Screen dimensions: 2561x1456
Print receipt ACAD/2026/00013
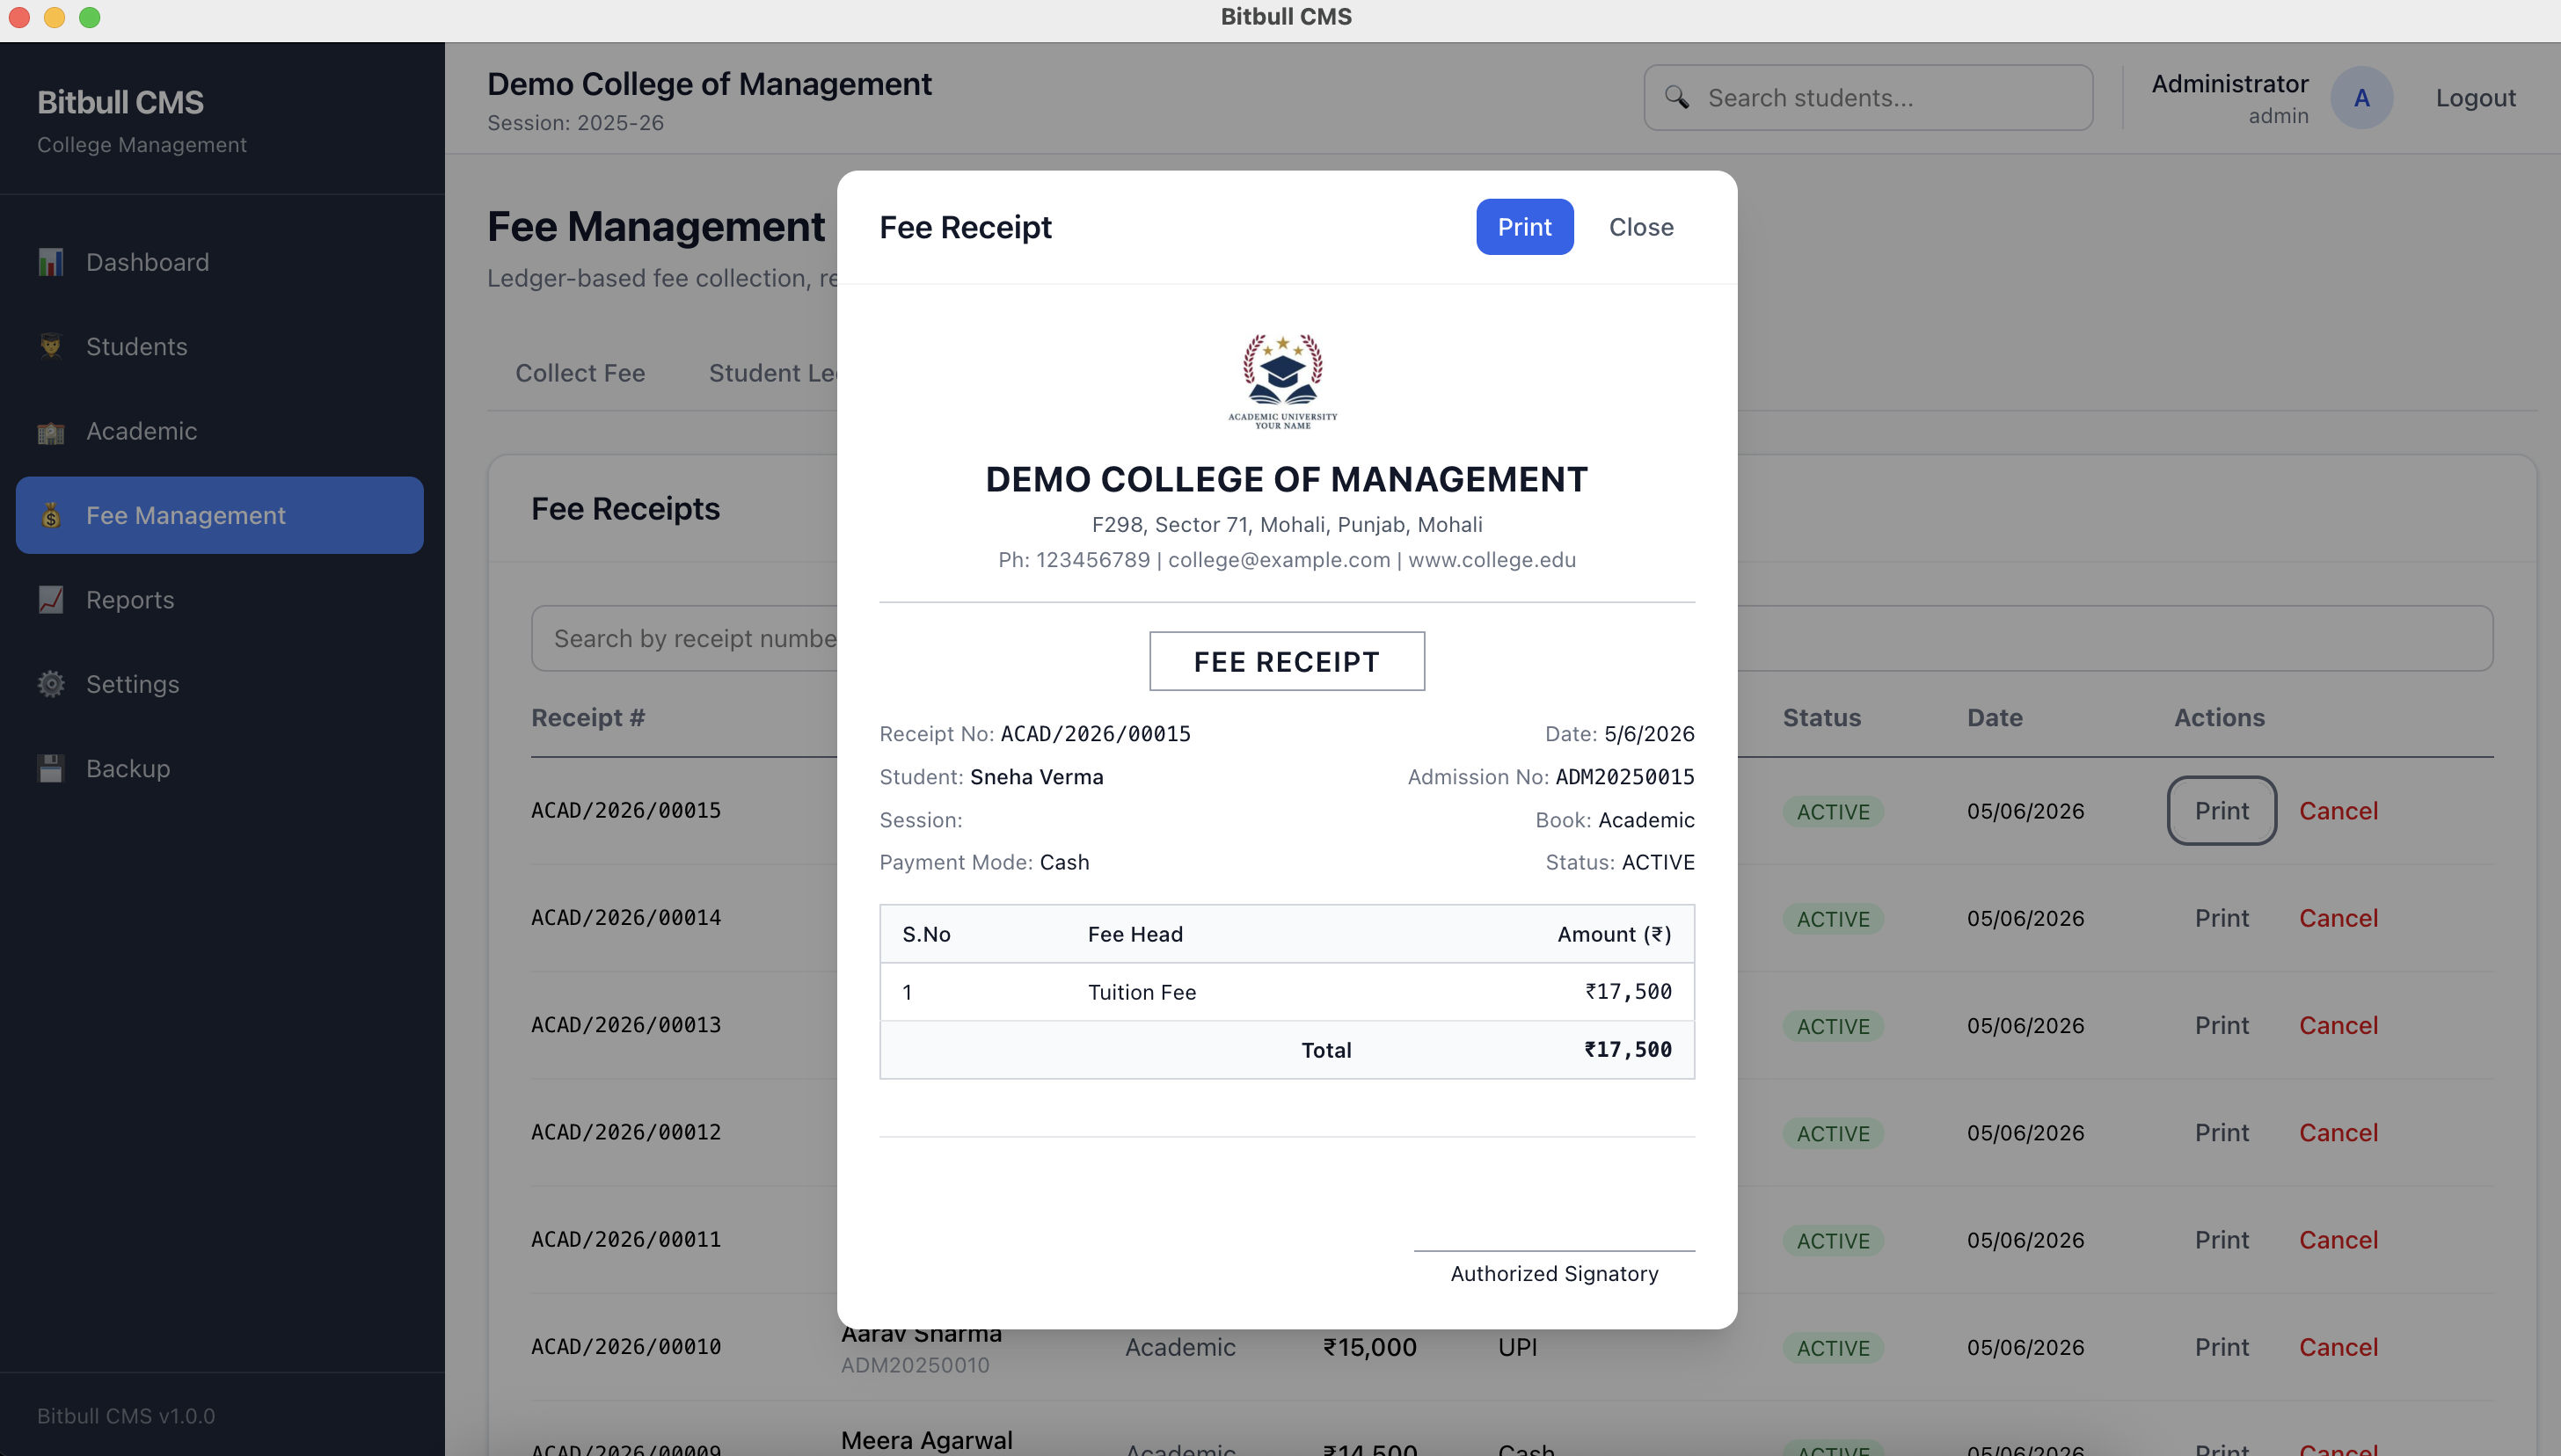[2221, 1025]
